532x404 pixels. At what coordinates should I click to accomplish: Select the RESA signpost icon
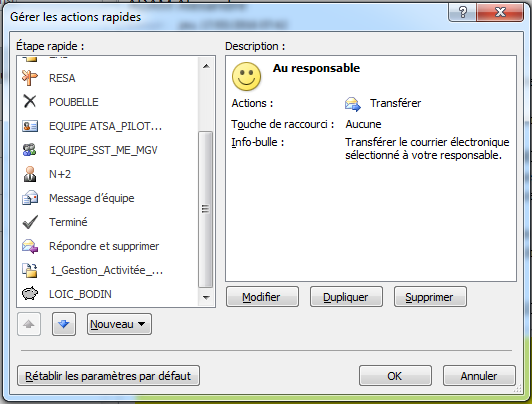(30, 78)
